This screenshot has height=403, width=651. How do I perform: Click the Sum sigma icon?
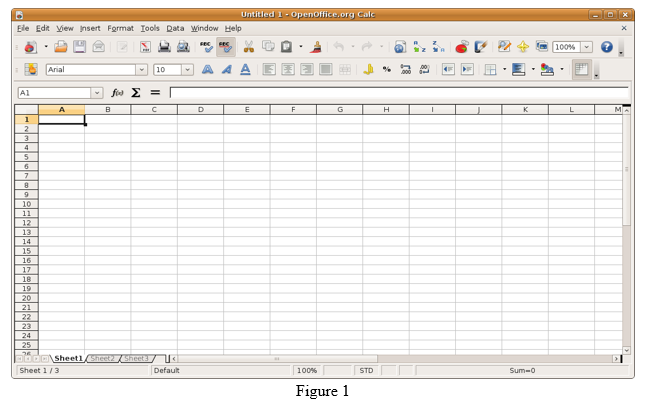coord(136,92)
